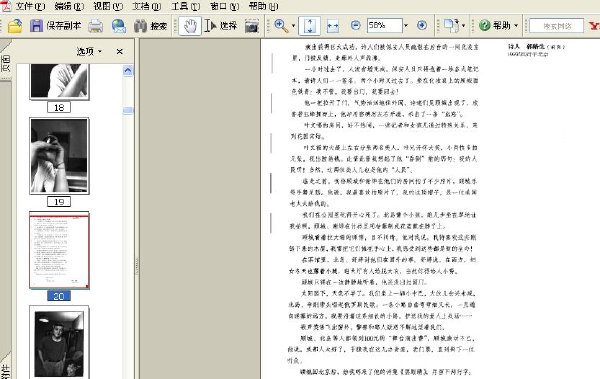Click the printer icon
Image resolution: width=600 pixels, height=379 pixels.
pos(95,26)
